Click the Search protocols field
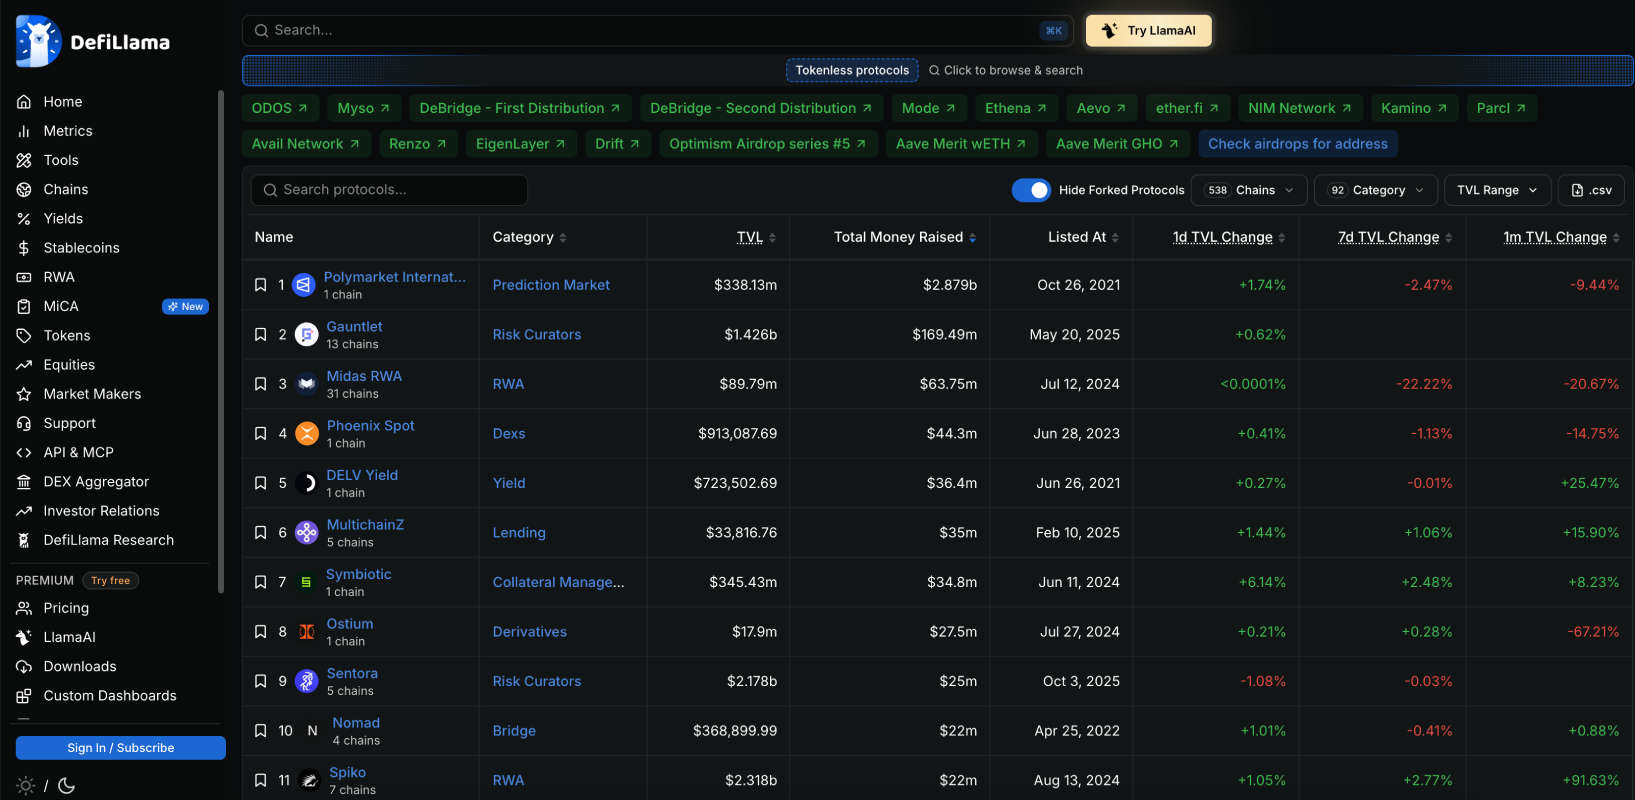Image resolution: width=1635 pixels, height=800 pixels. point(389,190)
